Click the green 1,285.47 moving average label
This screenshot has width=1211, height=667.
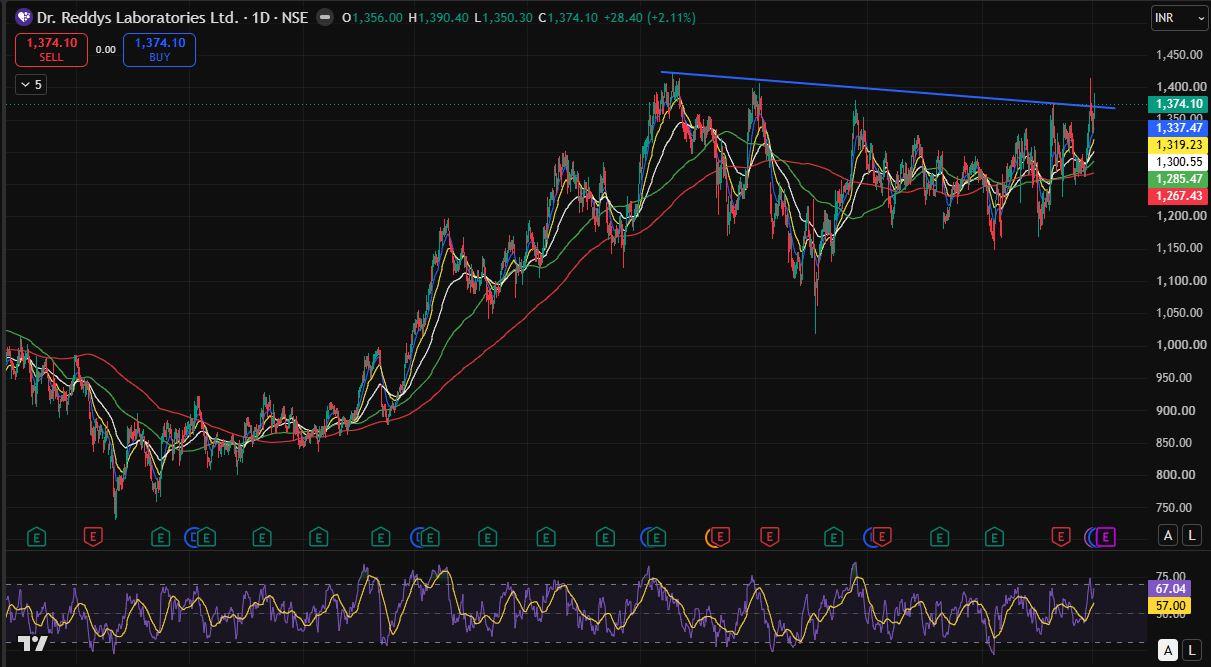coord(1178,179)
